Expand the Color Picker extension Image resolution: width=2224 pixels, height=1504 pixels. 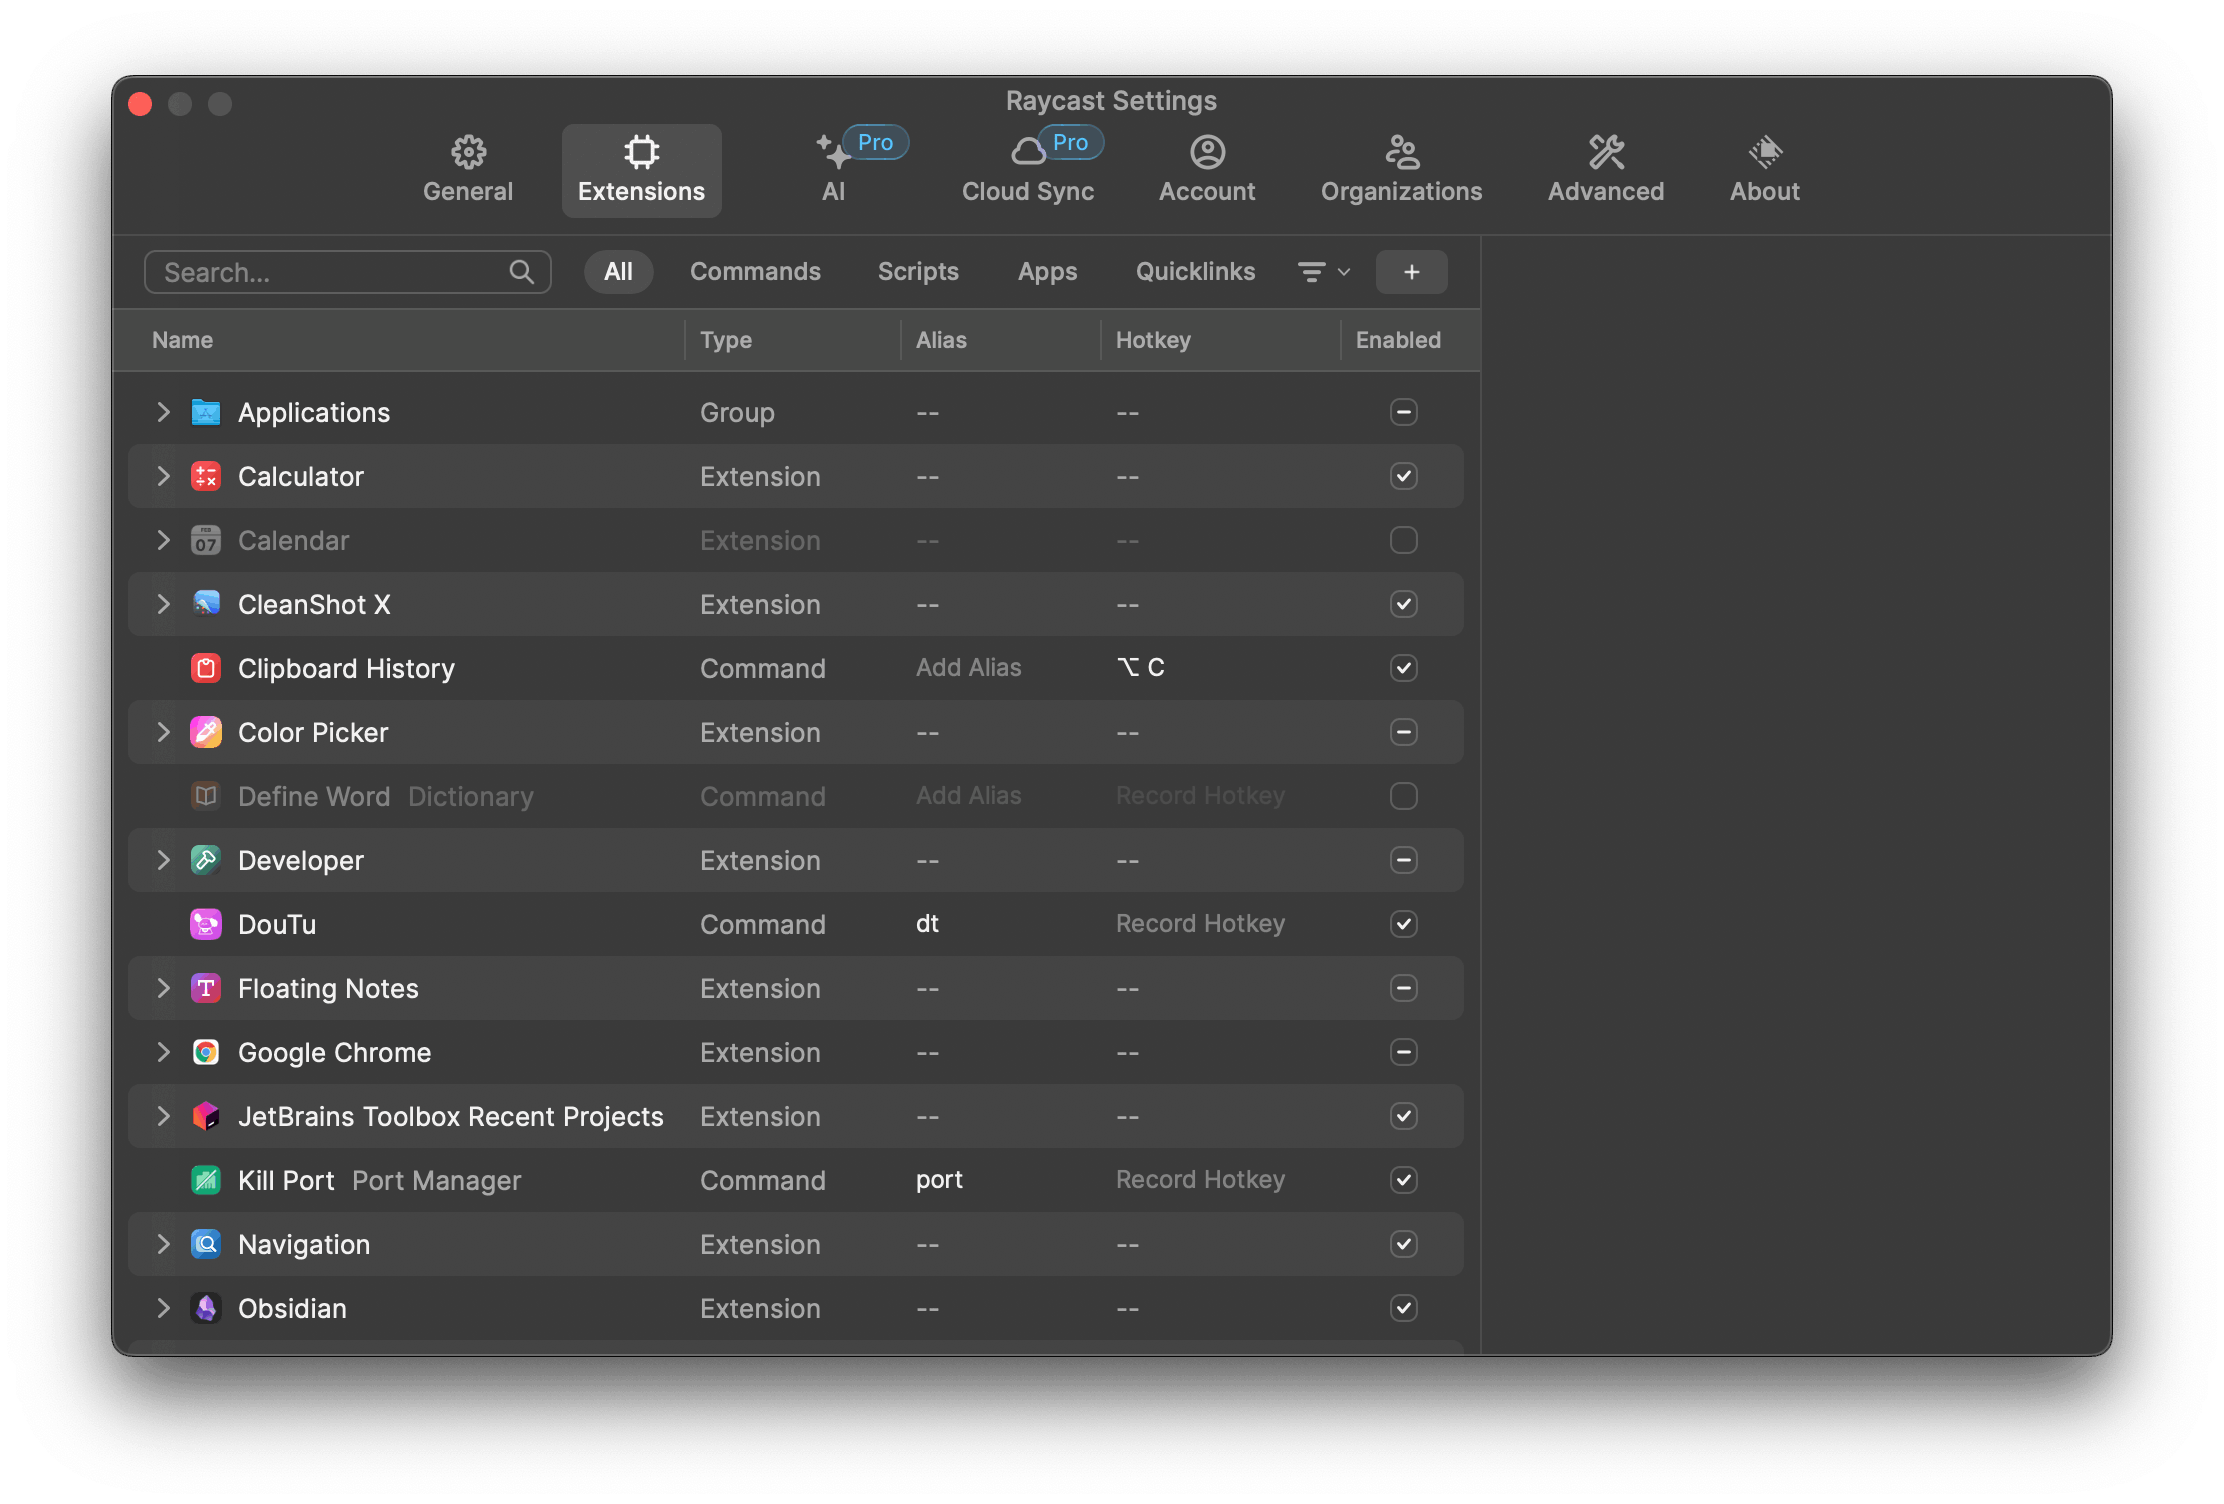[163, 732]
